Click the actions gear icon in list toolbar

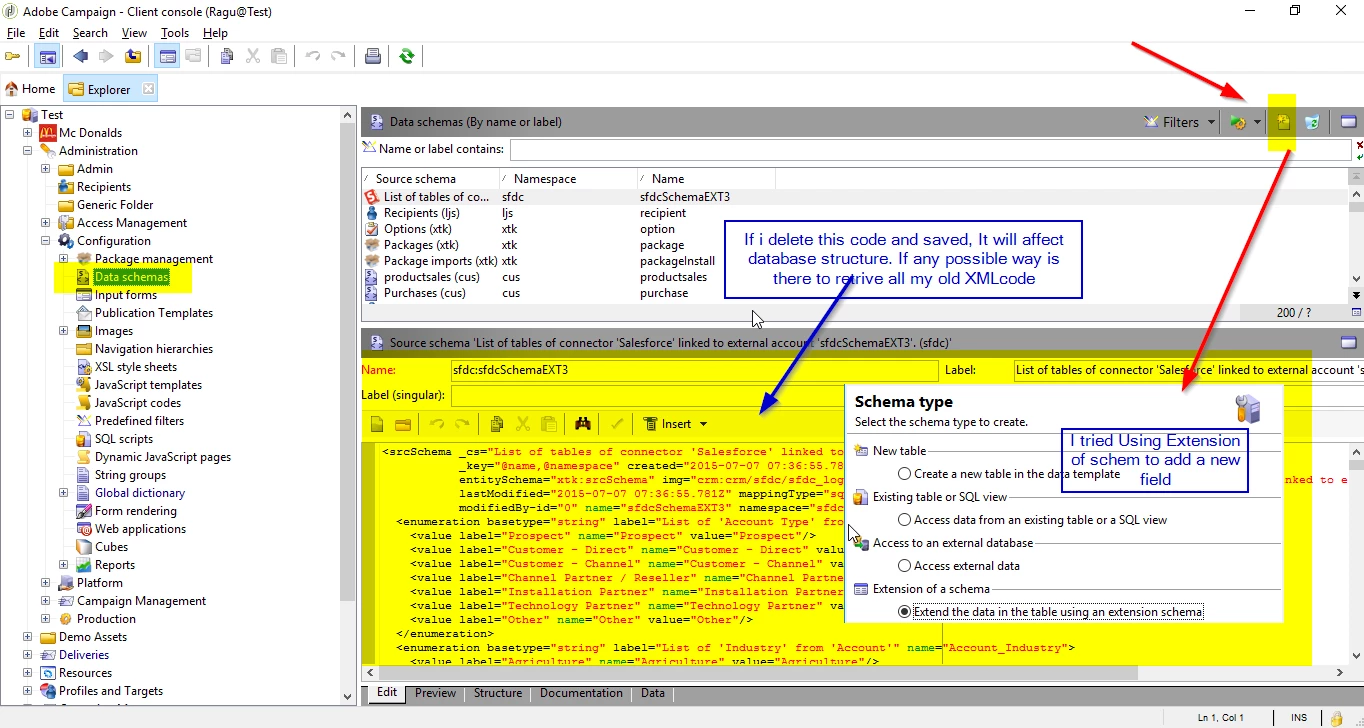pyautogui.click(x=1238, y=122)
